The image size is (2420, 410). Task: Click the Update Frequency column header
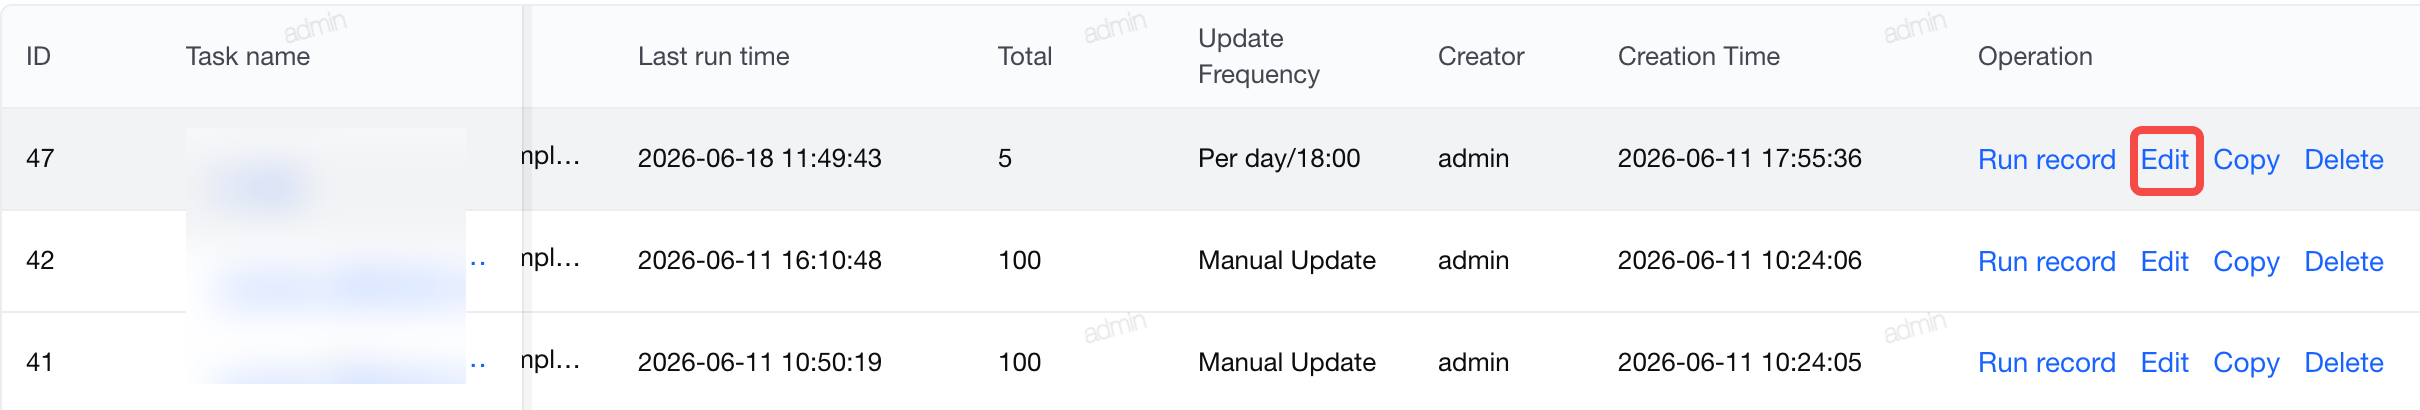click(x=1259, y=56)
